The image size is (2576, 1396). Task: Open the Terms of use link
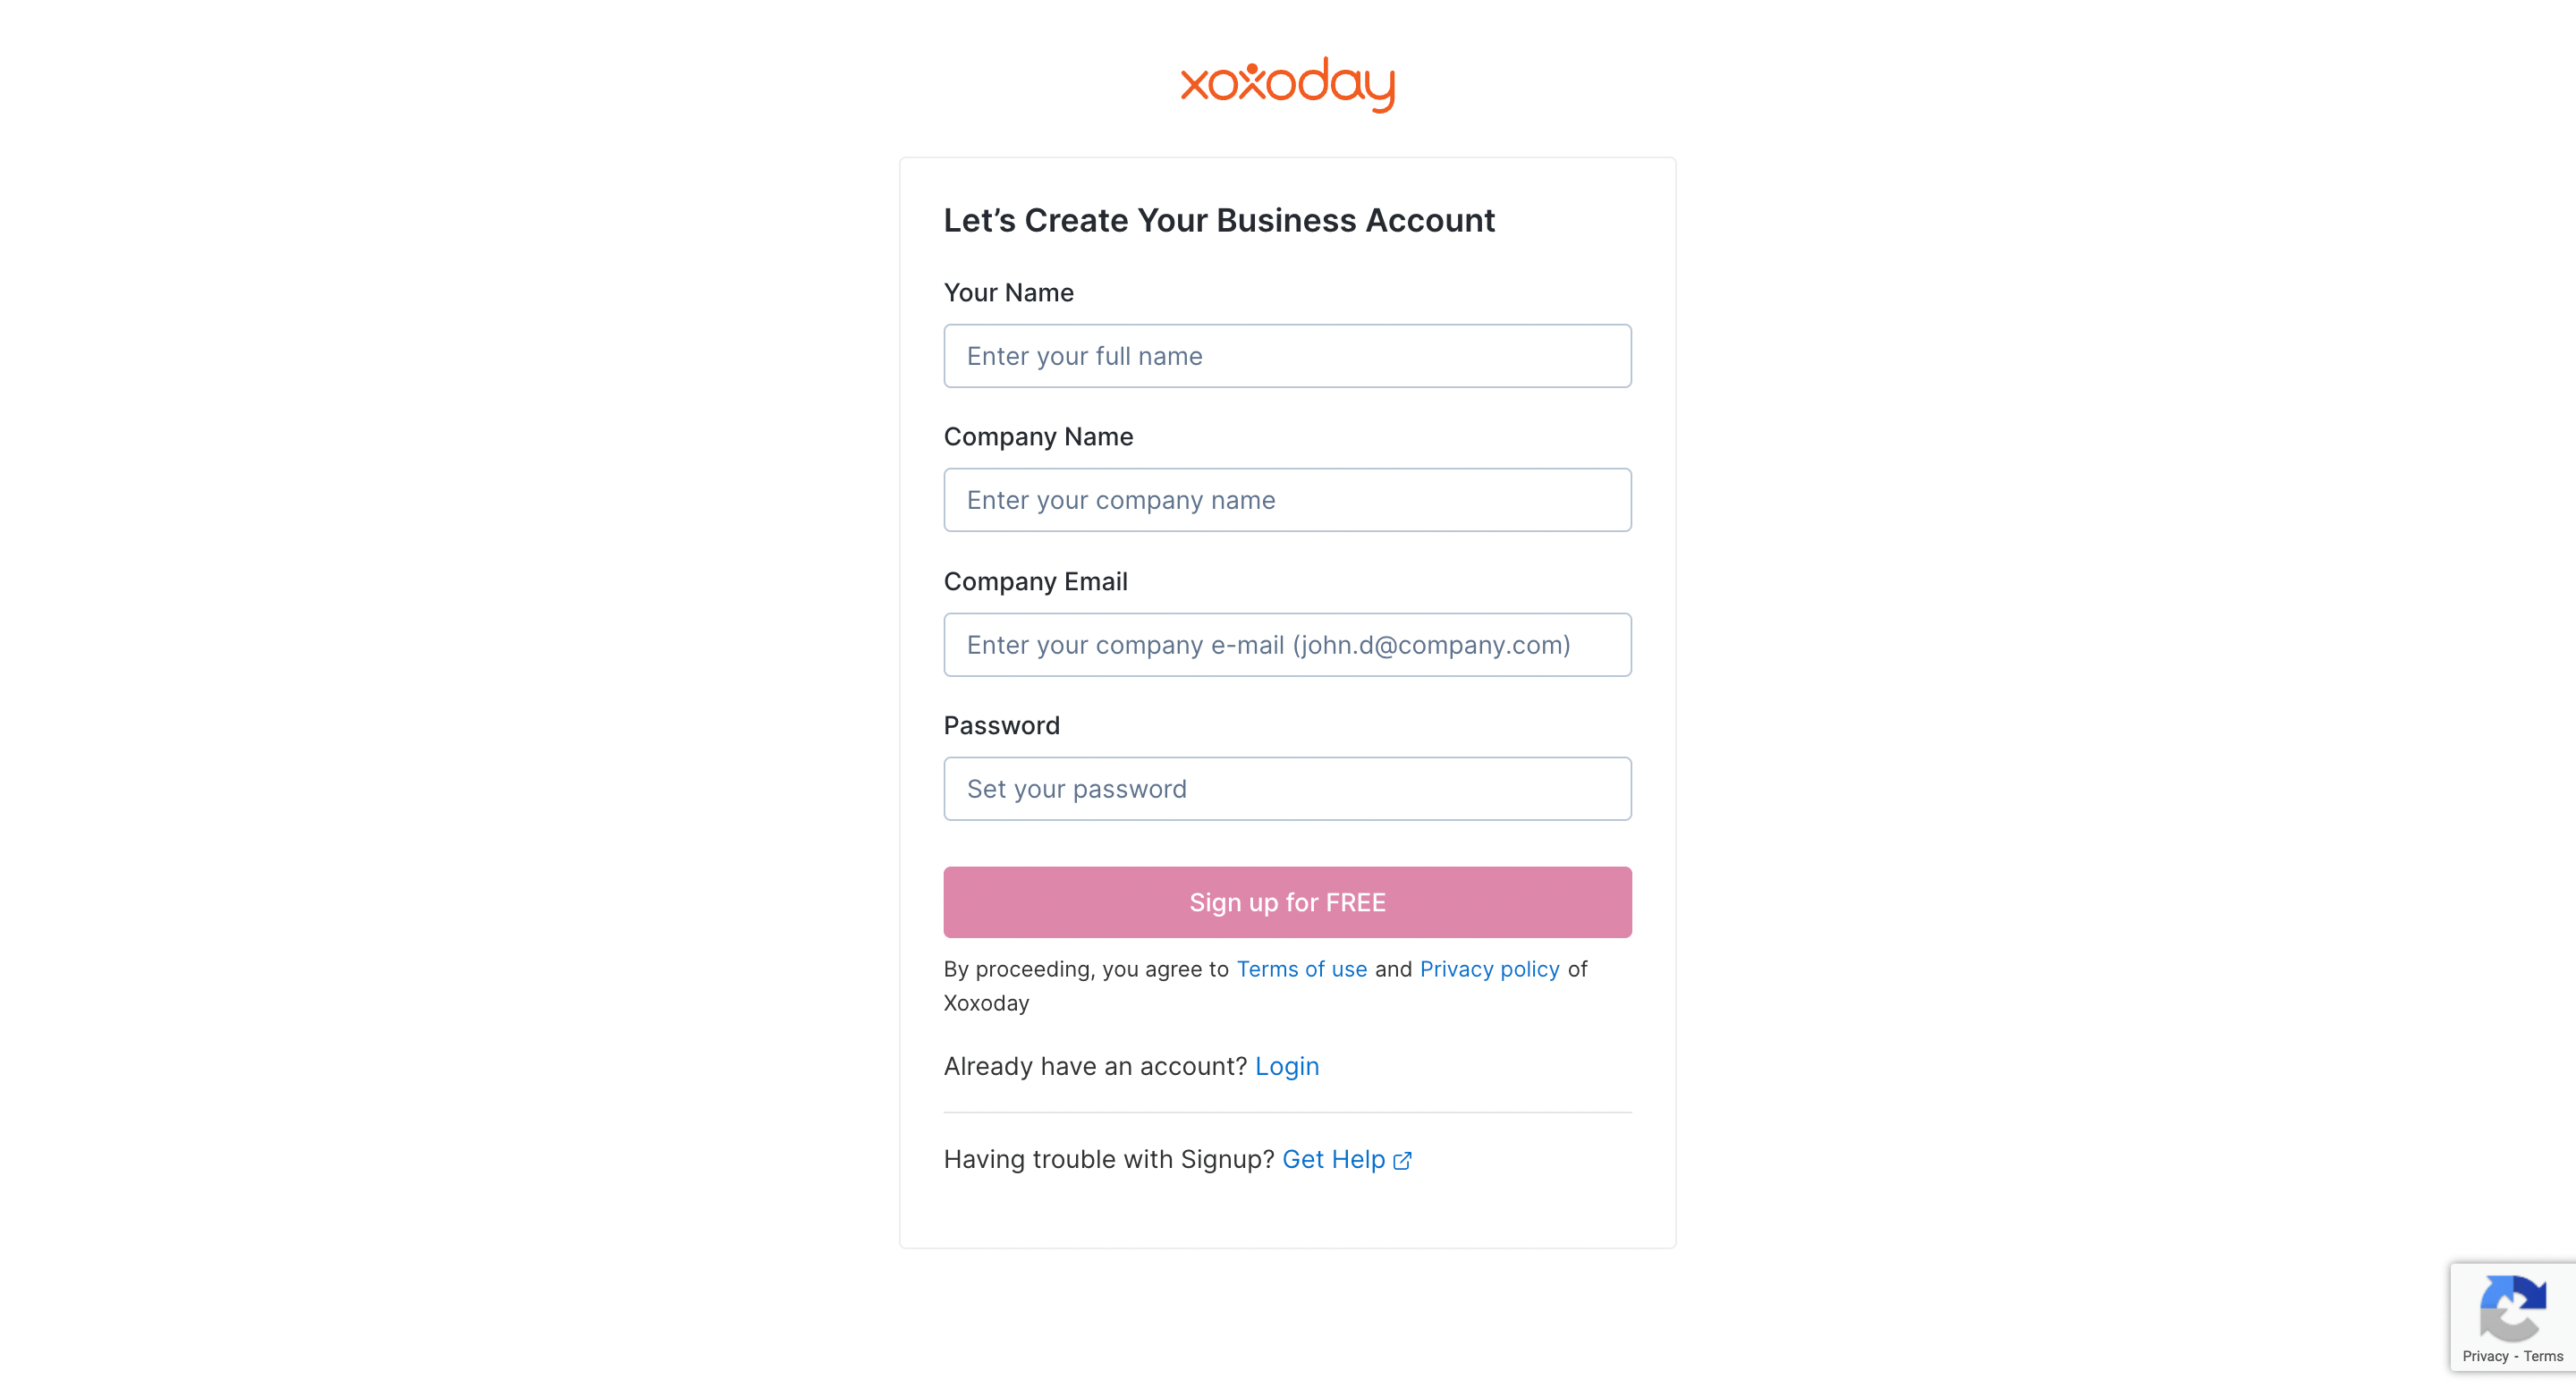tap(1301, 969)
